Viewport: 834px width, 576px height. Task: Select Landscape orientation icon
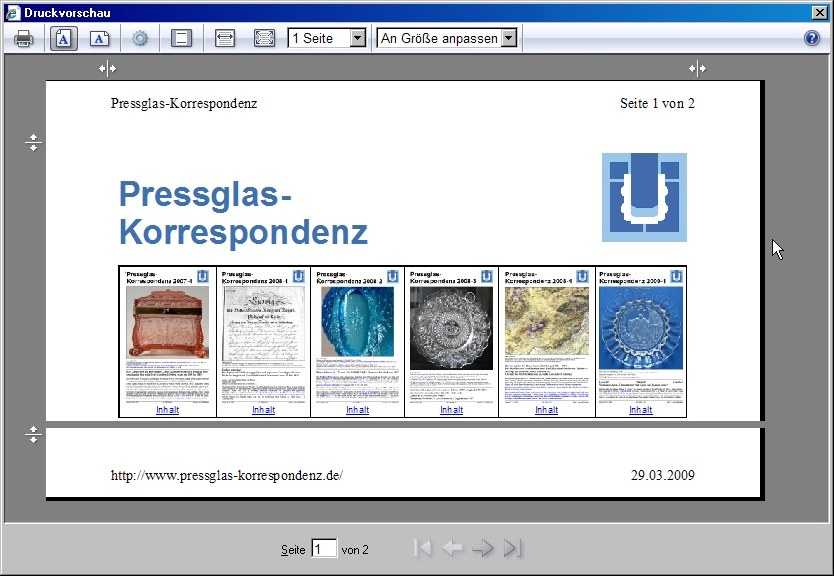click(x=99, y=38)
